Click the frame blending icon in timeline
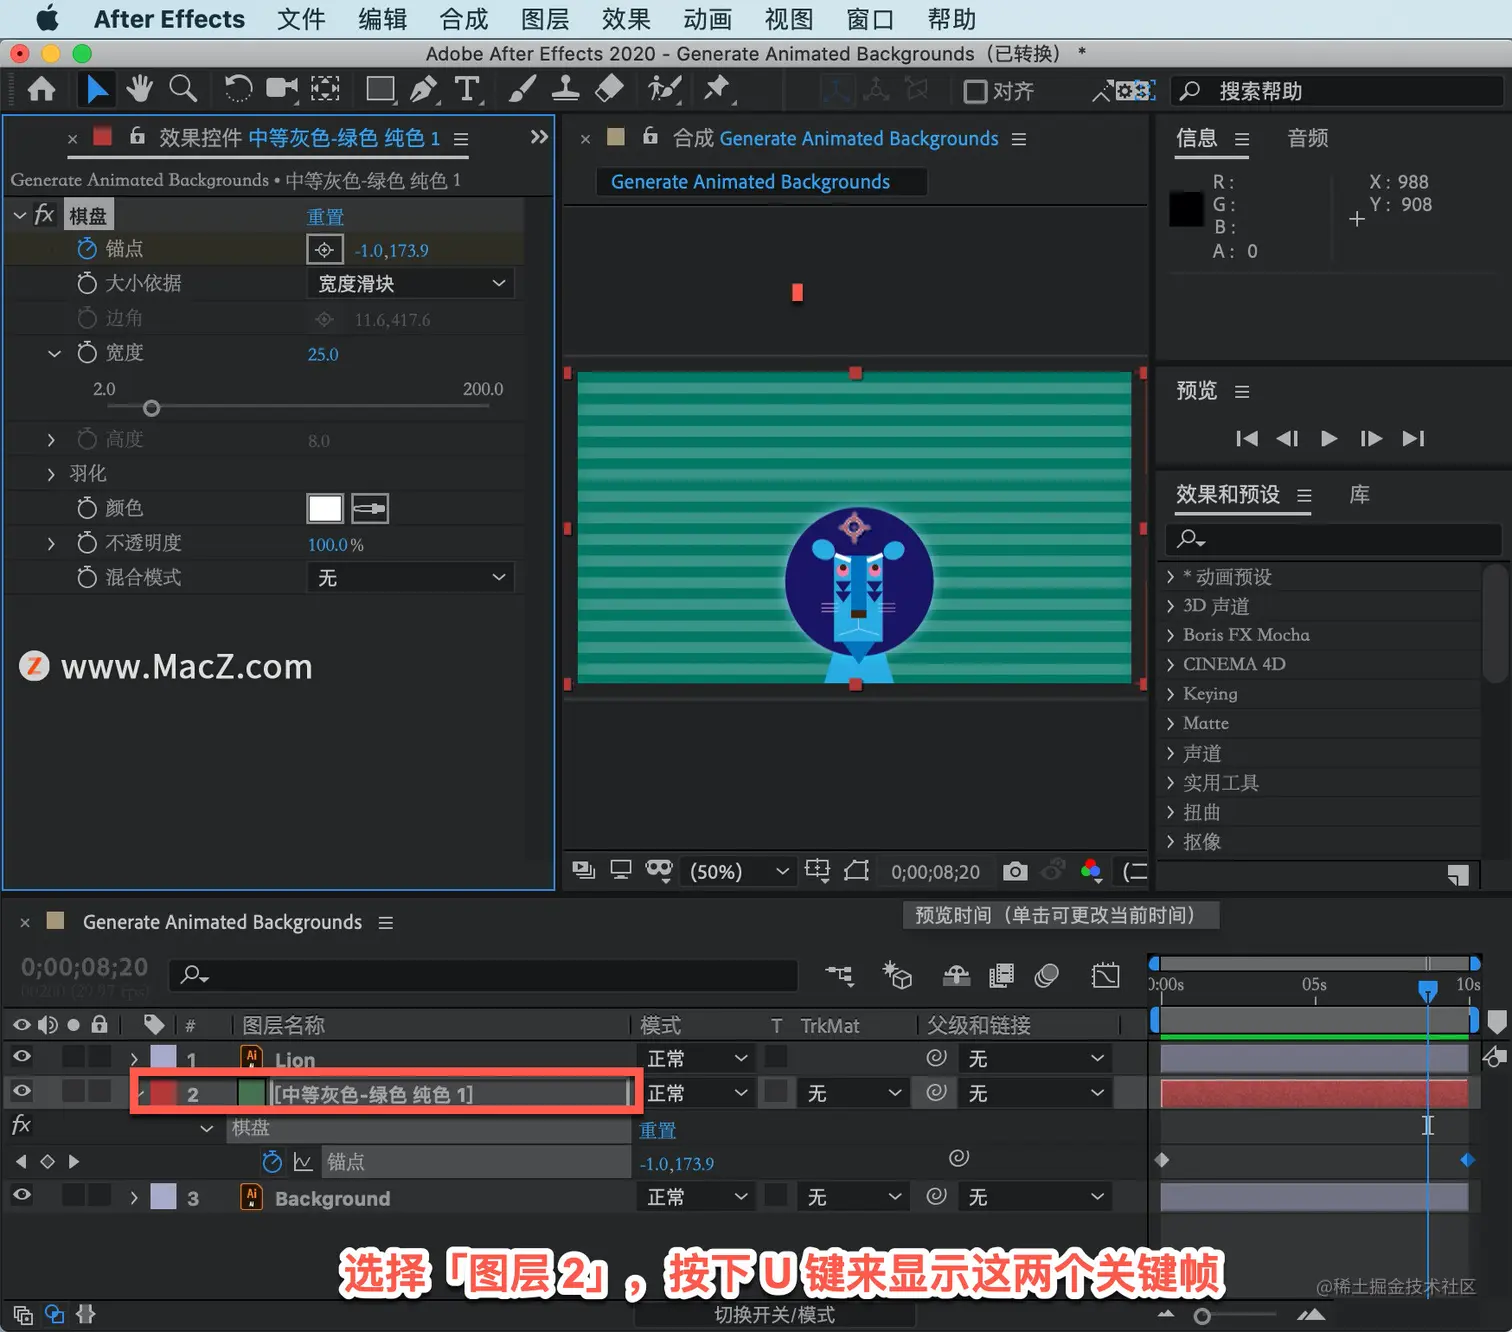This screenshot has width=1512, height=1332. pyautogui.click(x=1001, y=975)
